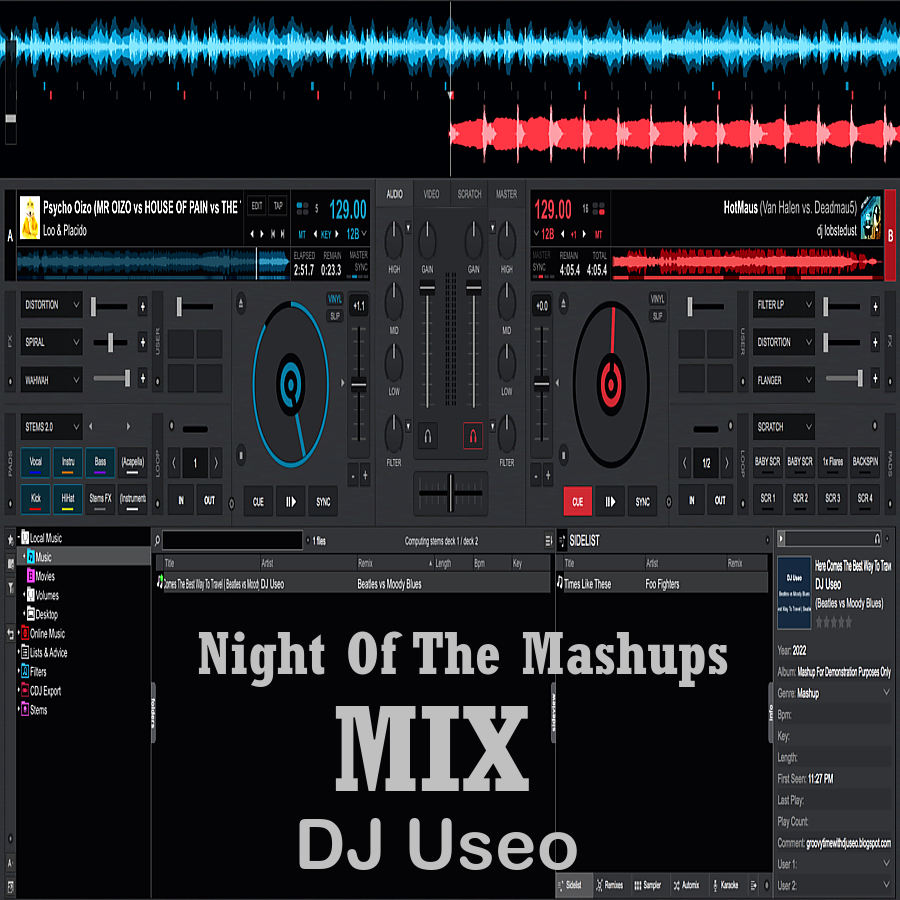This screenshot has width=900, height=900.
Task: Click the crossfader slider
Action: click(451, 492)
